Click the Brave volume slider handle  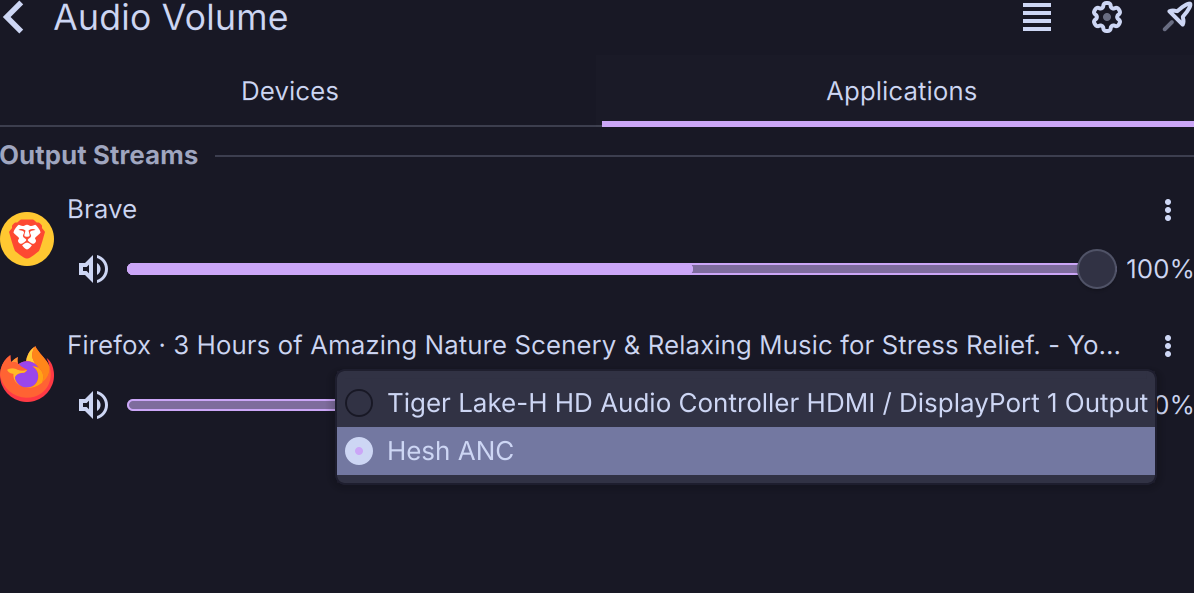(1097, 269)
